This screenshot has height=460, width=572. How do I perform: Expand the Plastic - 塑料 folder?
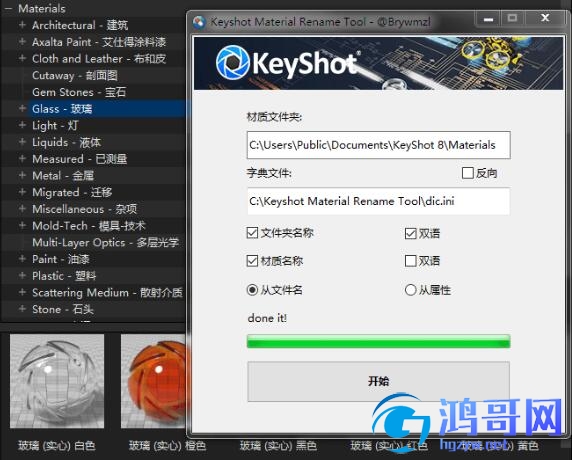(22, 275)
